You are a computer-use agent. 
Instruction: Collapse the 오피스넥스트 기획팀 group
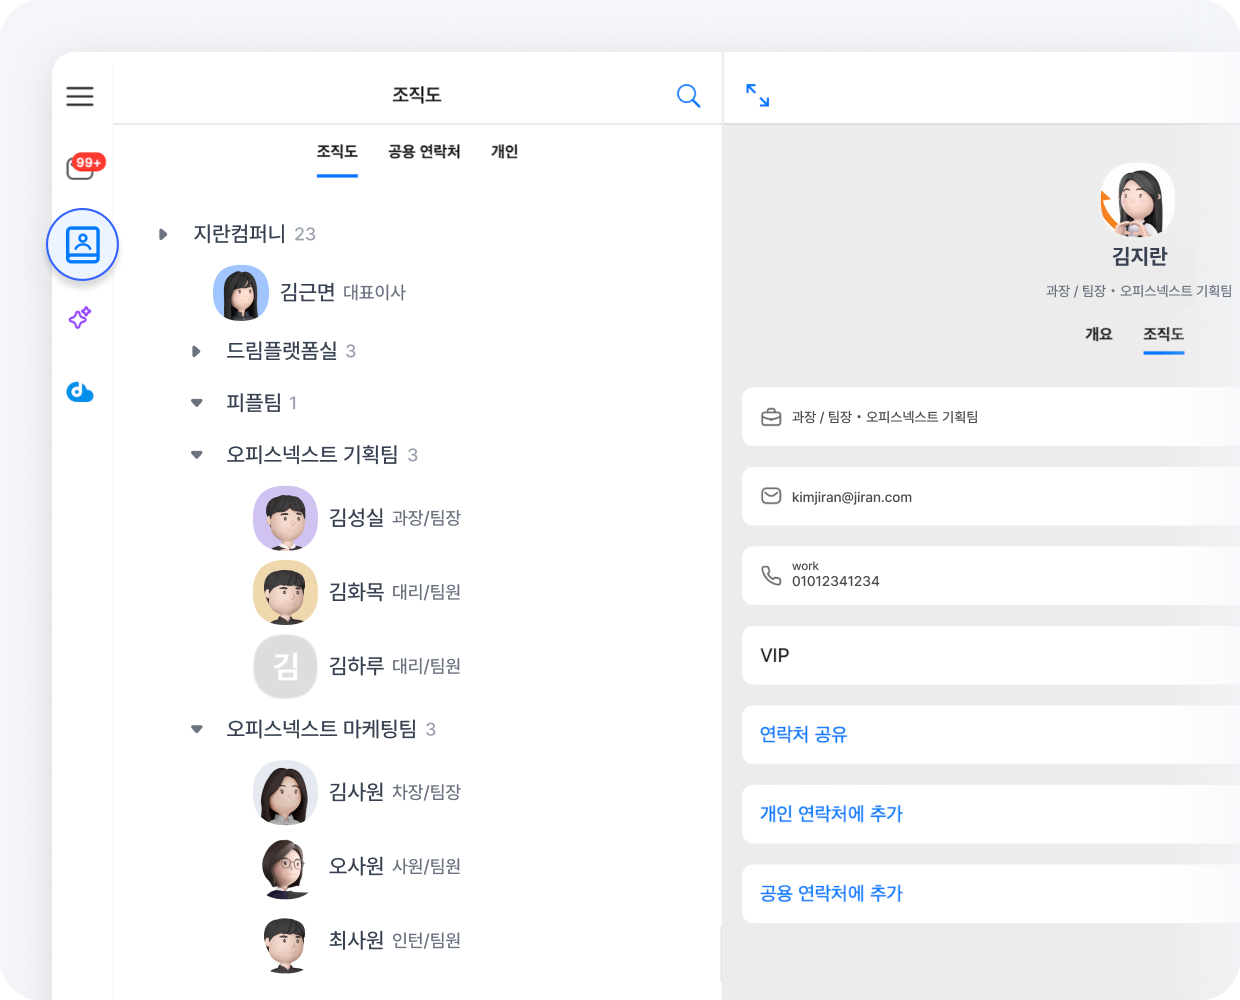(196, 454)
